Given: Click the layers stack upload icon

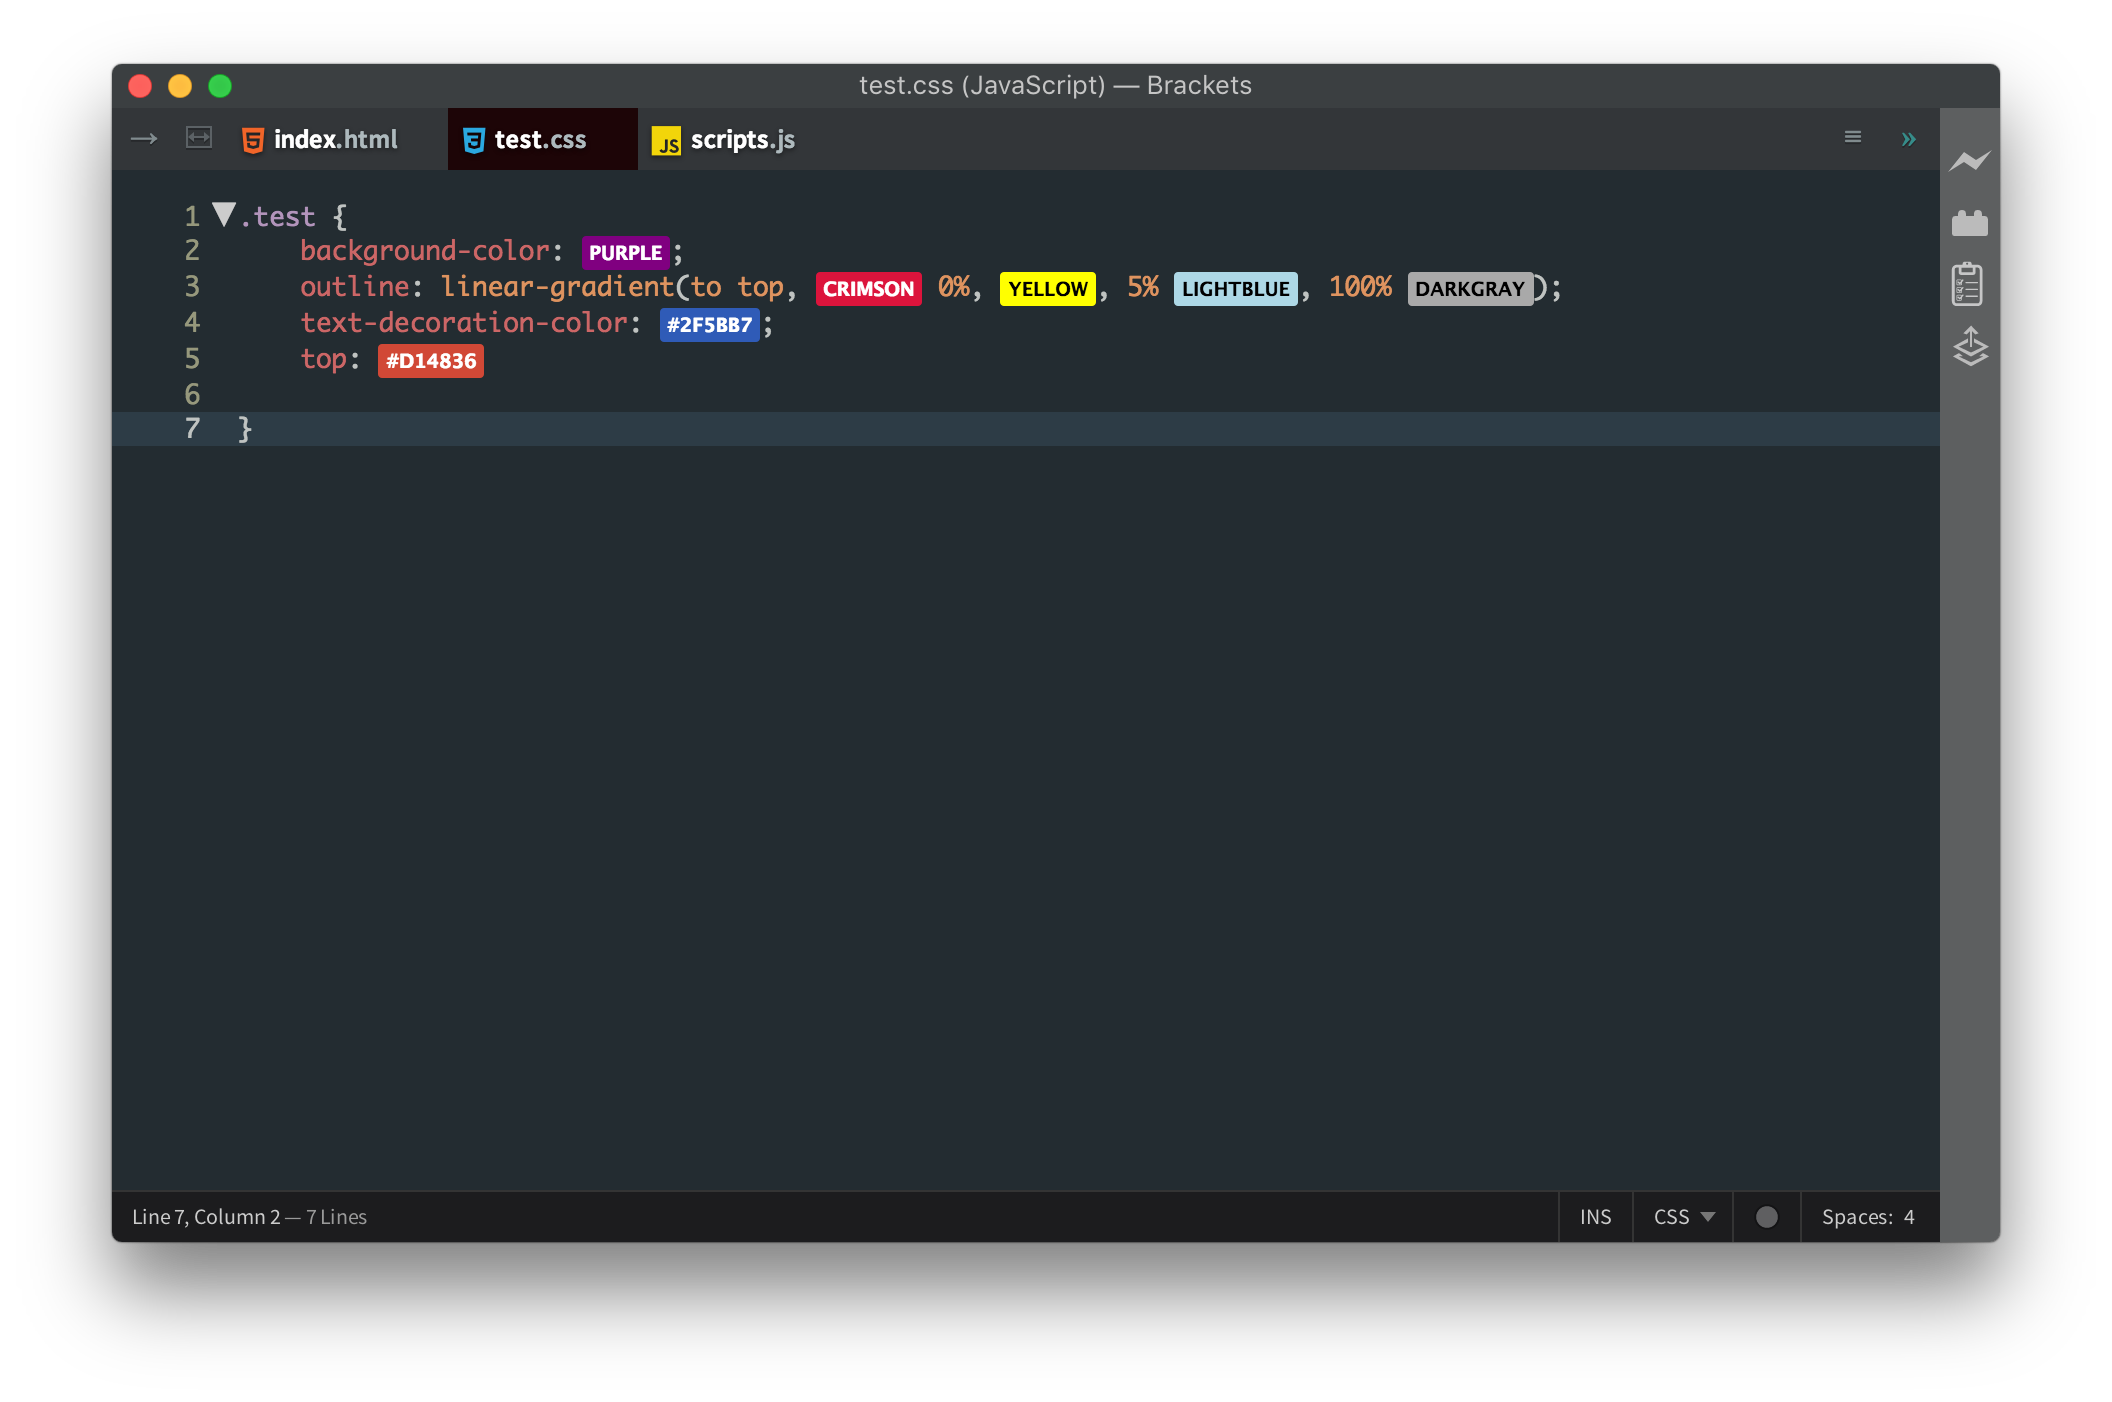Looking at the screenshot, I should 1970,346.
